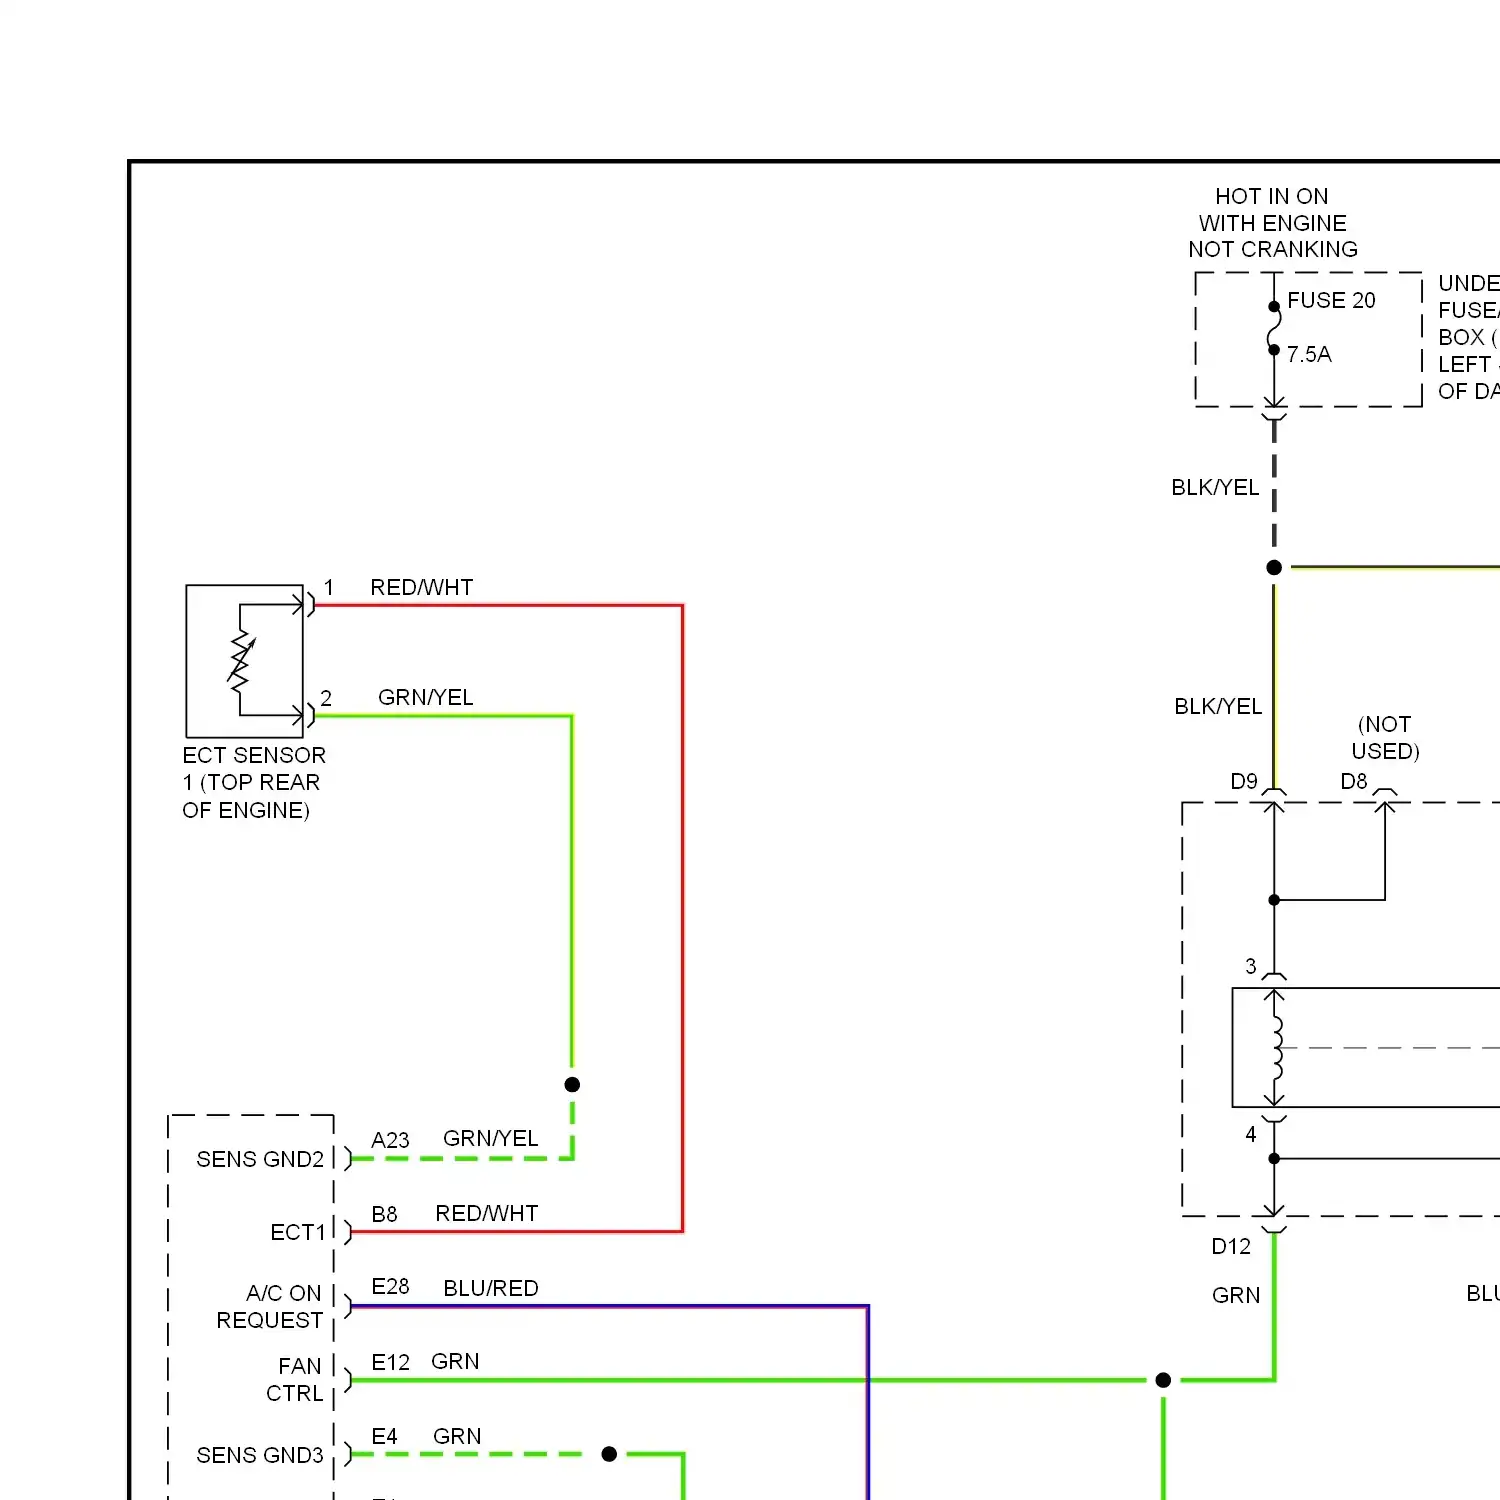The image size is (1500, 1500).
Task: Click the splice dot on SENS GND3 wire
Action: (609, 1454)
